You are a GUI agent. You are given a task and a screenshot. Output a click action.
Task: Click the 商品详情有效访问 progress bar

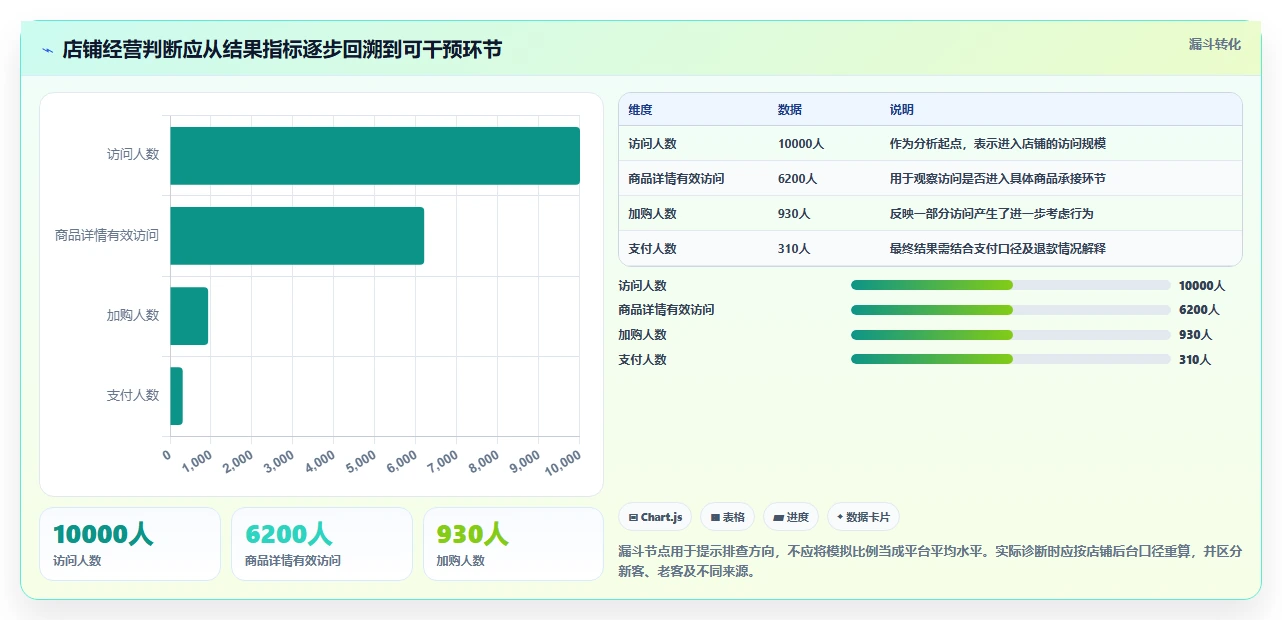point(1010,310)
